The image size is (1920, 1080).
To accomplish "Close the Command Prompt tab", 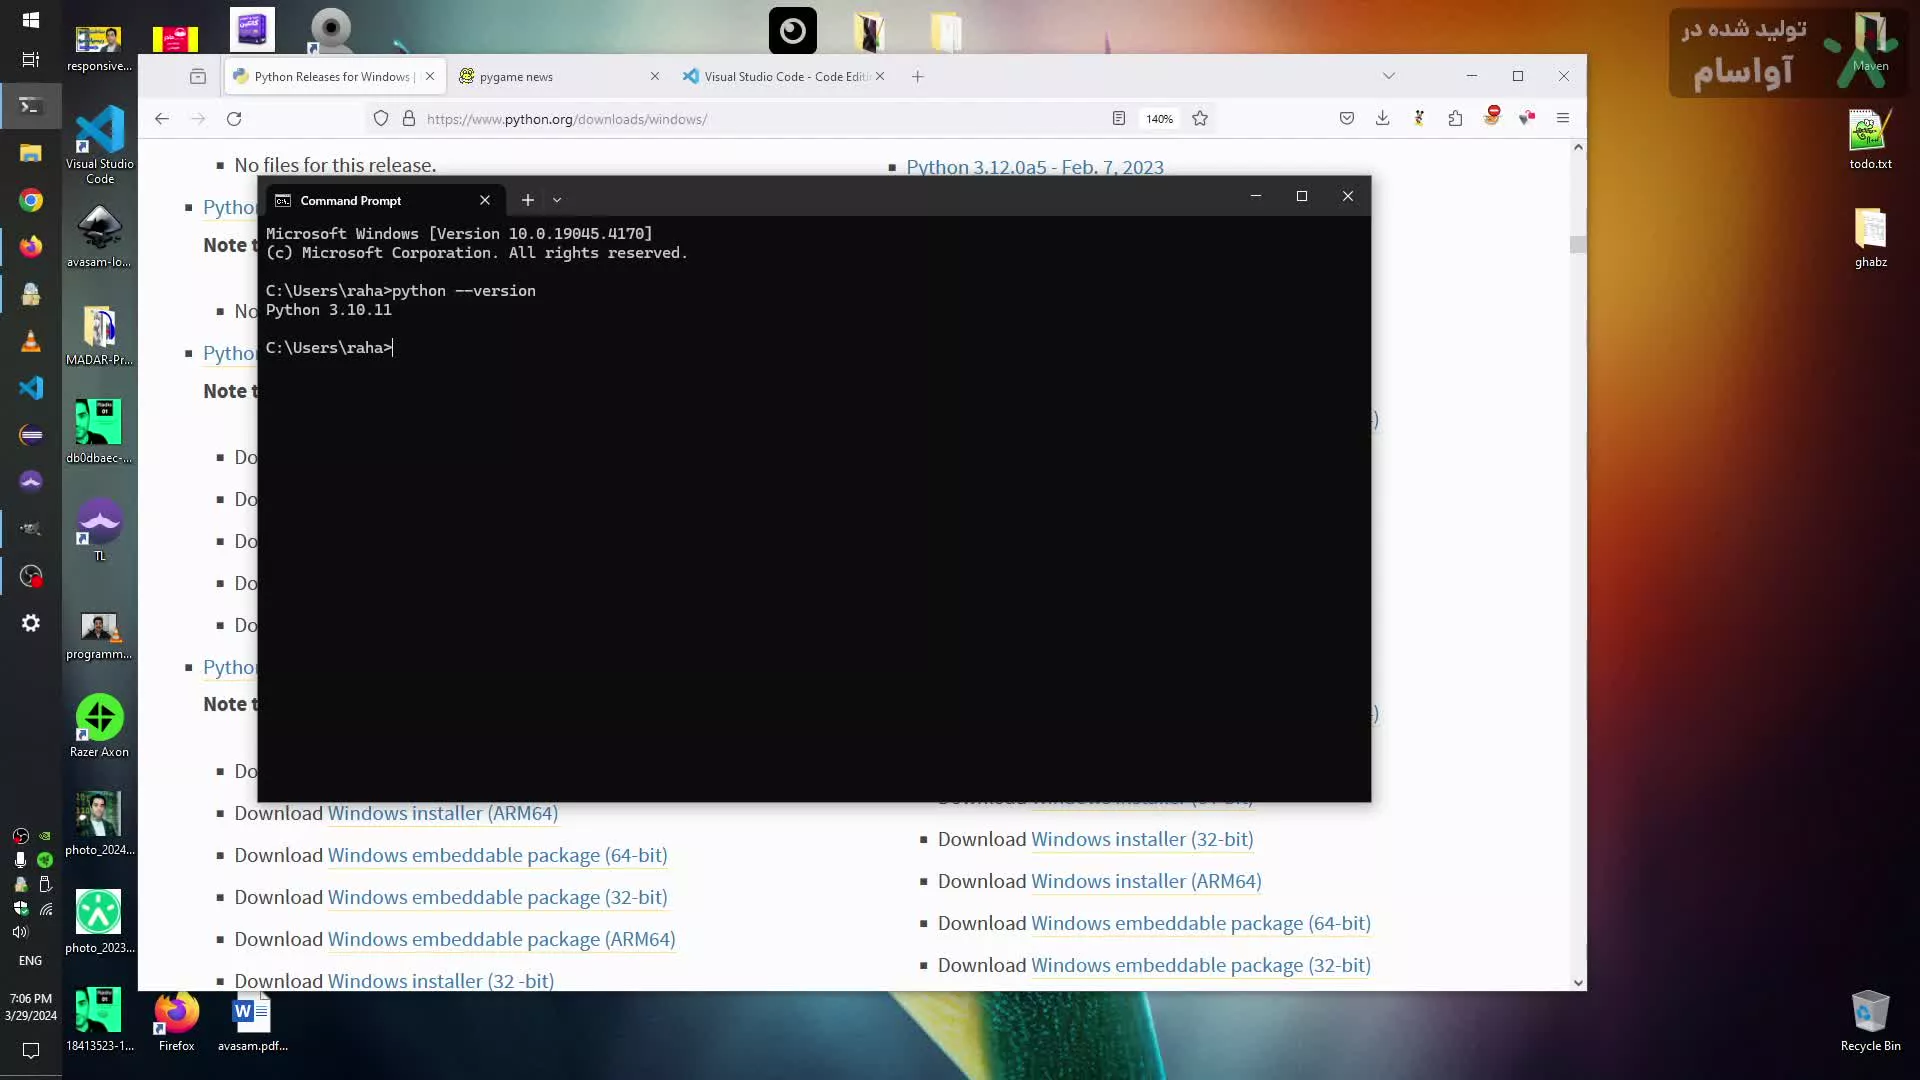I will (485, 200).
